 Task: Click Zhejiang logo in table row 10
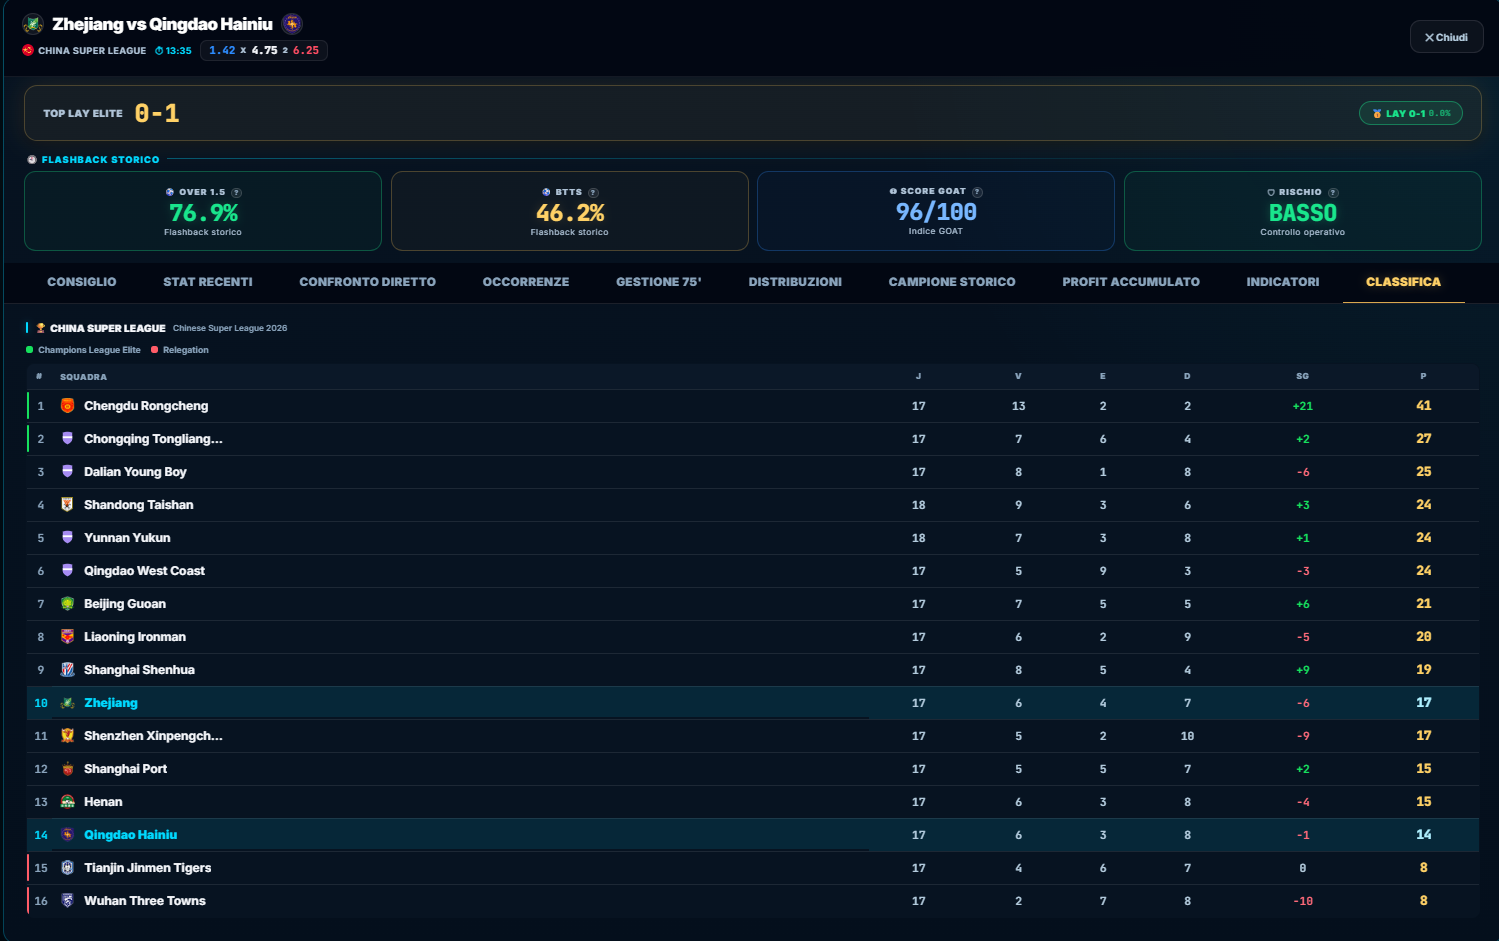[67, 703]
